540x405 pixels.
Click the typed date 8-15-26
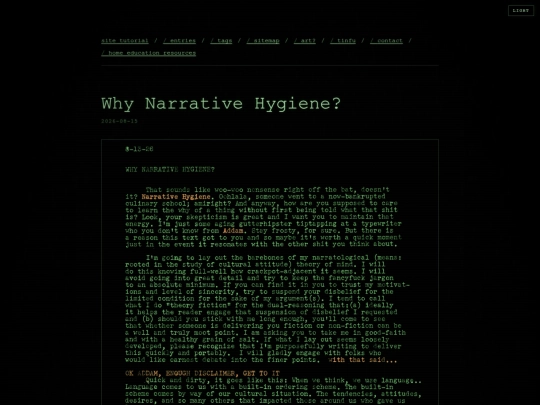[x=139, y=149]
